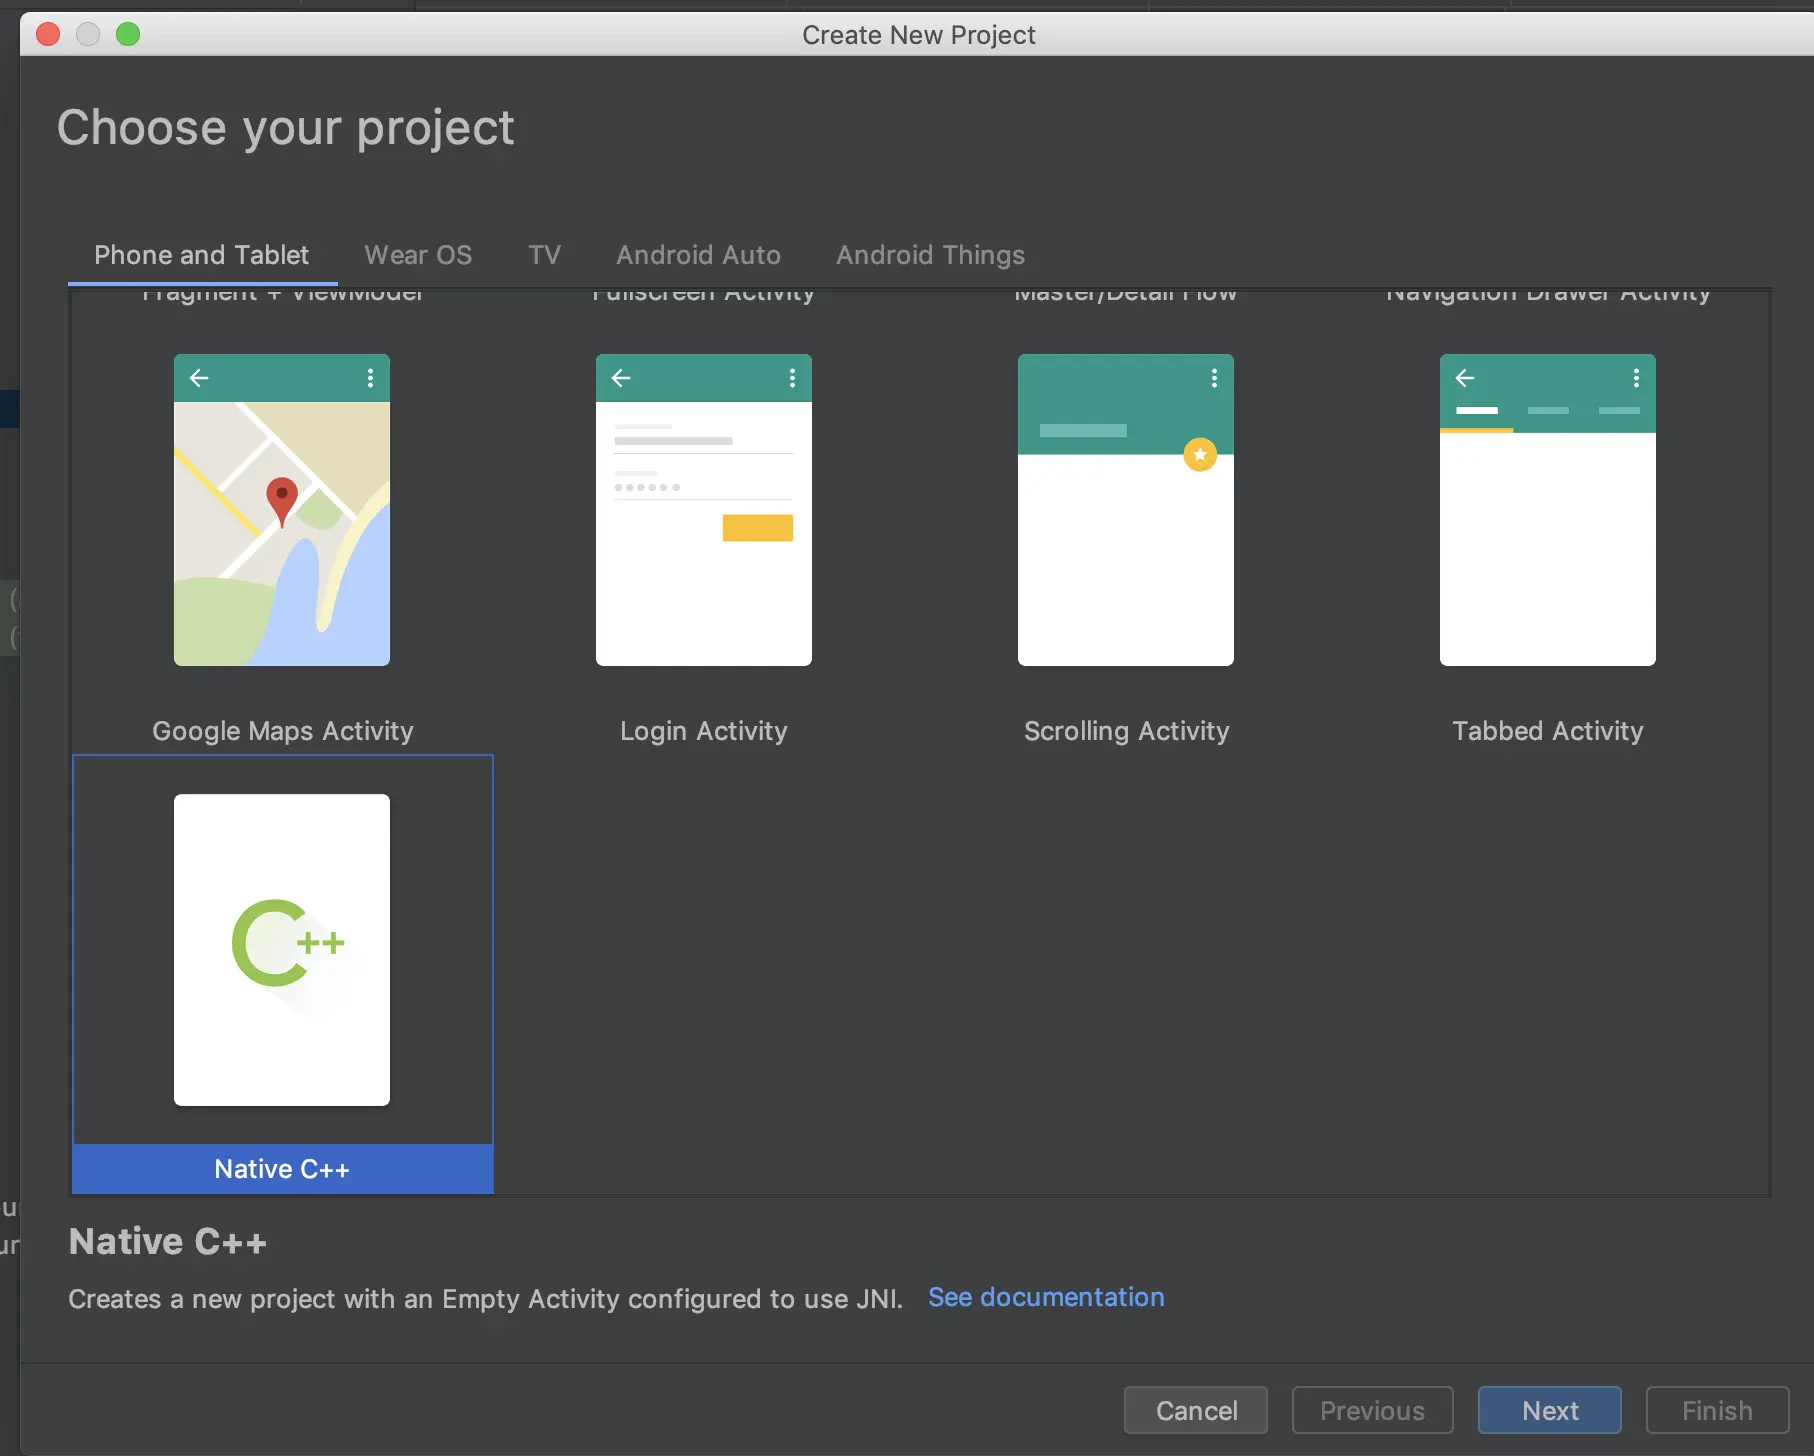Open the Android Auto tab
This screenshot has width=1814, height=1456.
click(x=699, y=255)
